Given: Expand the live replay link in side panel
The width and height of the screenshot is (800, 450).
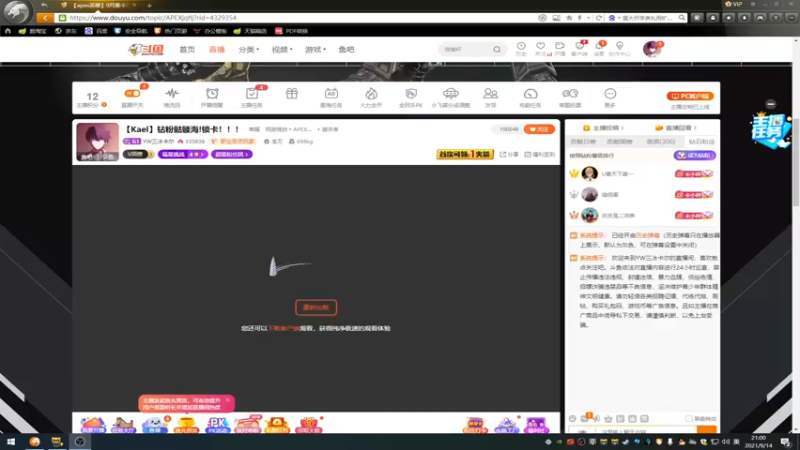Looking at the screenshot, I should (676, 128).
